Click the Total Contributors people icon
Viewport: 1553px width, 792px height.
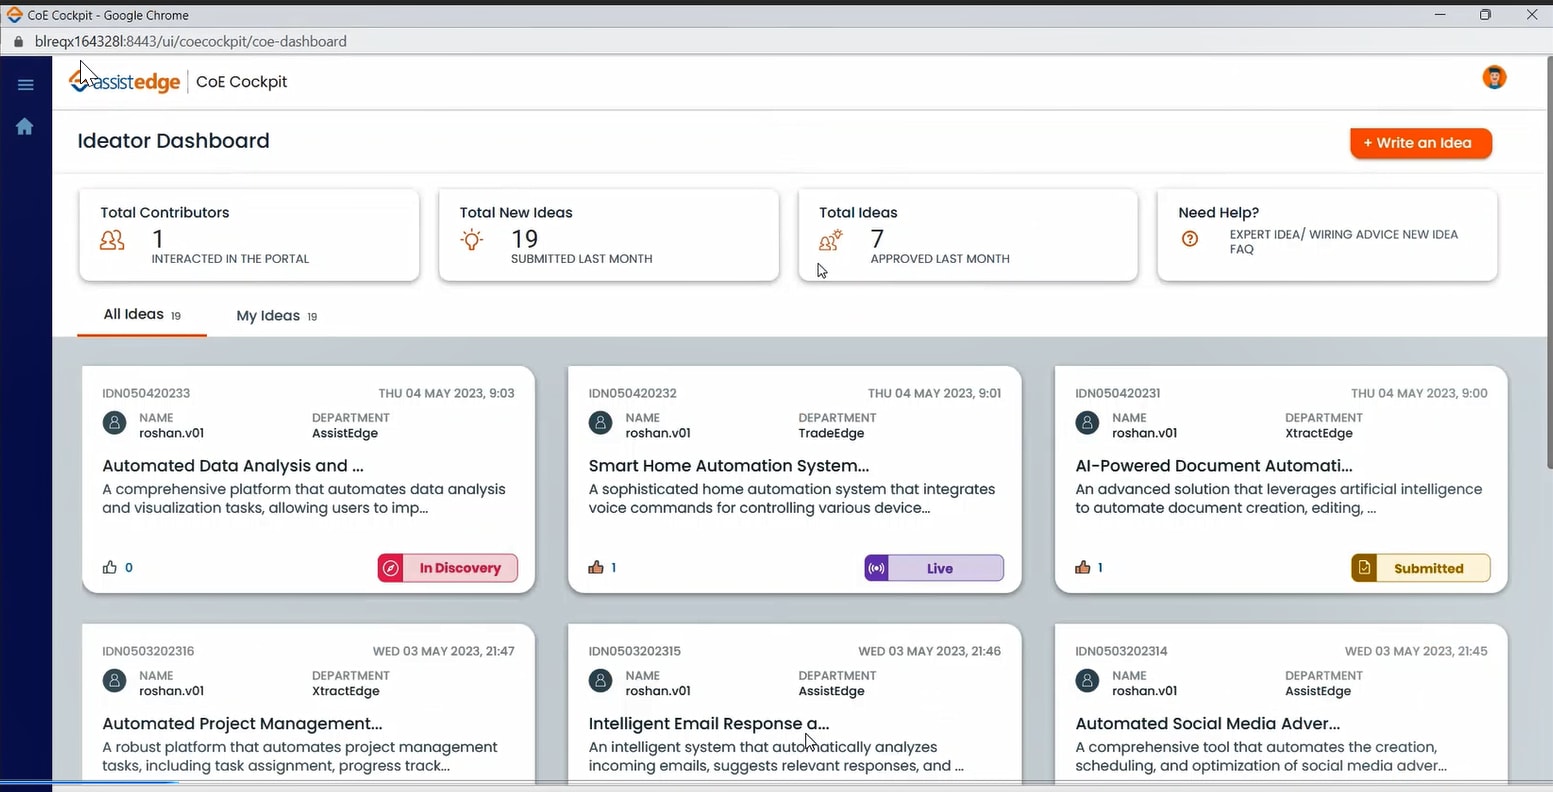click(x=113, y=240)
